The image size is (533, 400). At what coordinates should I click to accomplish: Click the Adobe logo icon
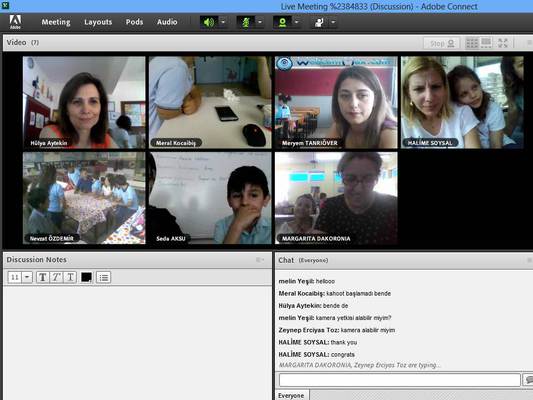point(15,22)
